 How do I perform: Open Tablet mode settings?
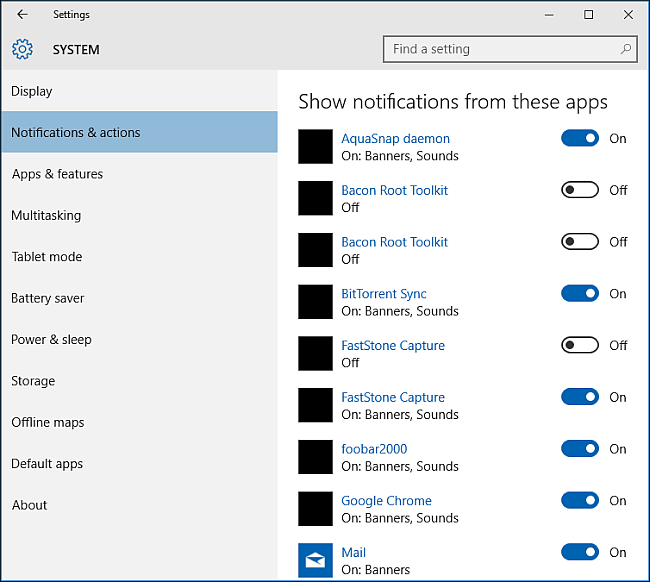[x=139, y=257]
